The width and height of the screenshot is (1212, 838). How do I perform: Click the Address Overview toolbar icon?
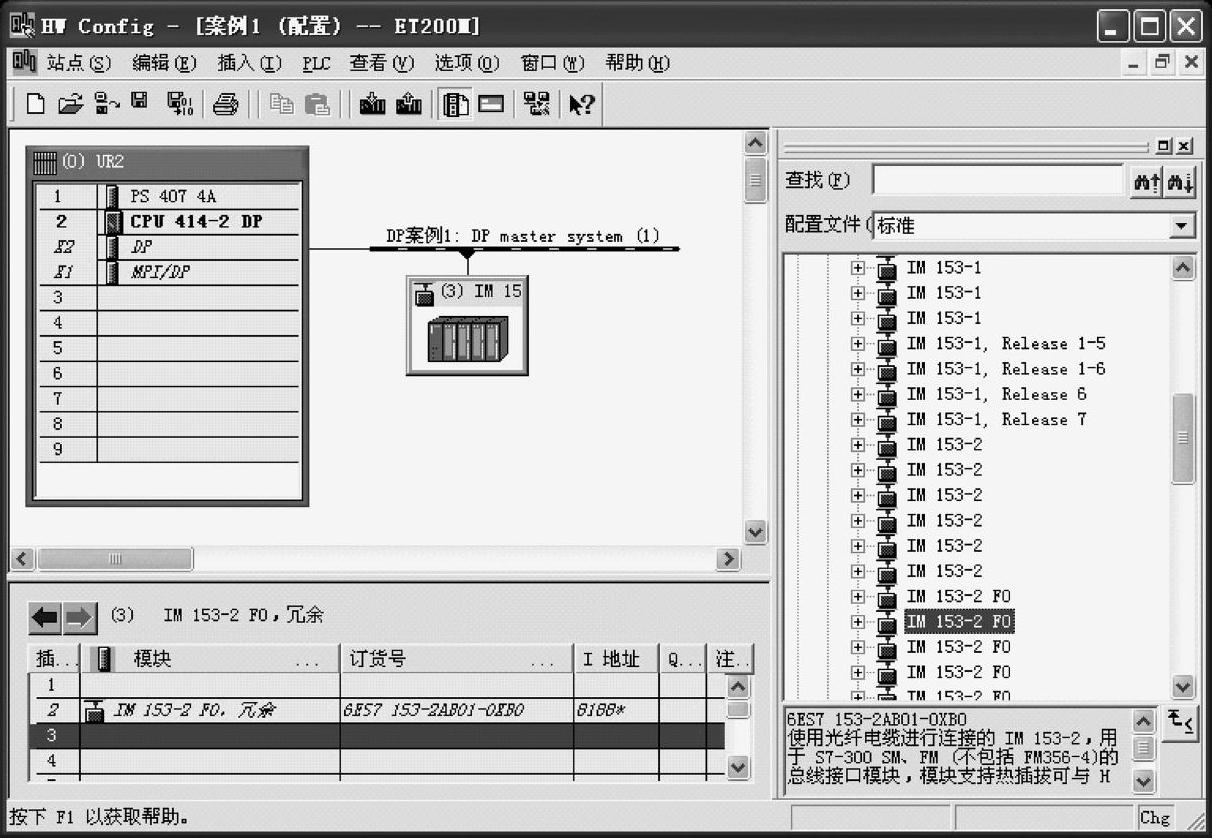point(491,104)
